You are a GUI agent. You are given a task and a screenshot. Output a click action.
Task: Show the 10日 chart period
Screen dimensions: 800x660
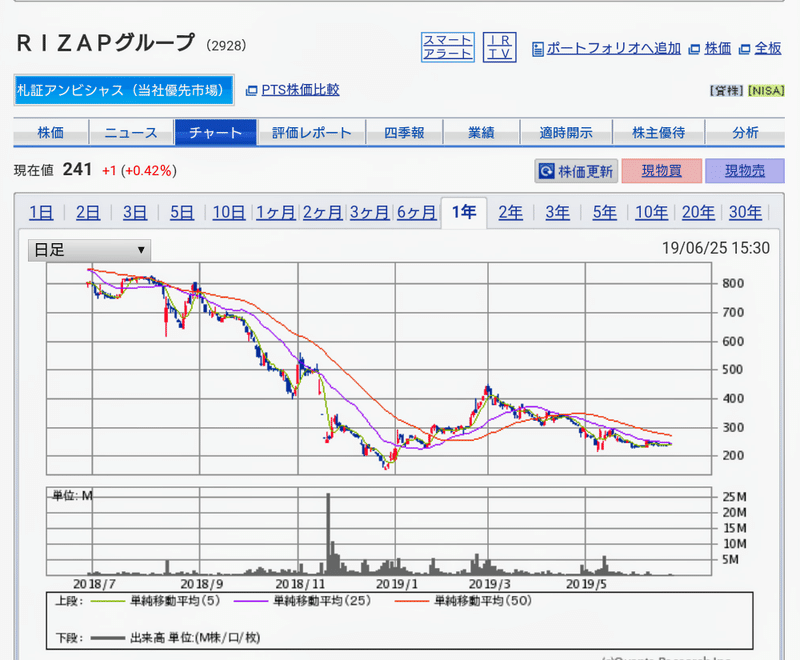pos(229,212)
